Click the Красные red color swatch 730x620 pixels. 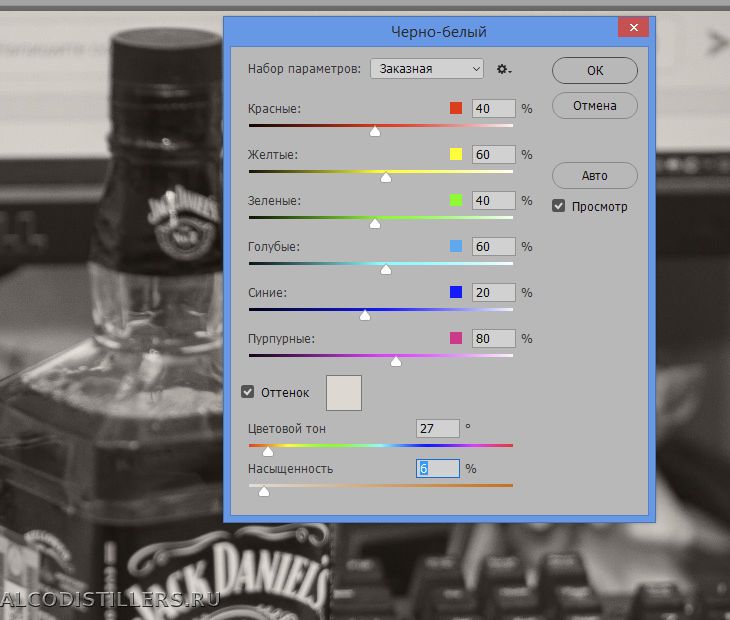(456, 108)
